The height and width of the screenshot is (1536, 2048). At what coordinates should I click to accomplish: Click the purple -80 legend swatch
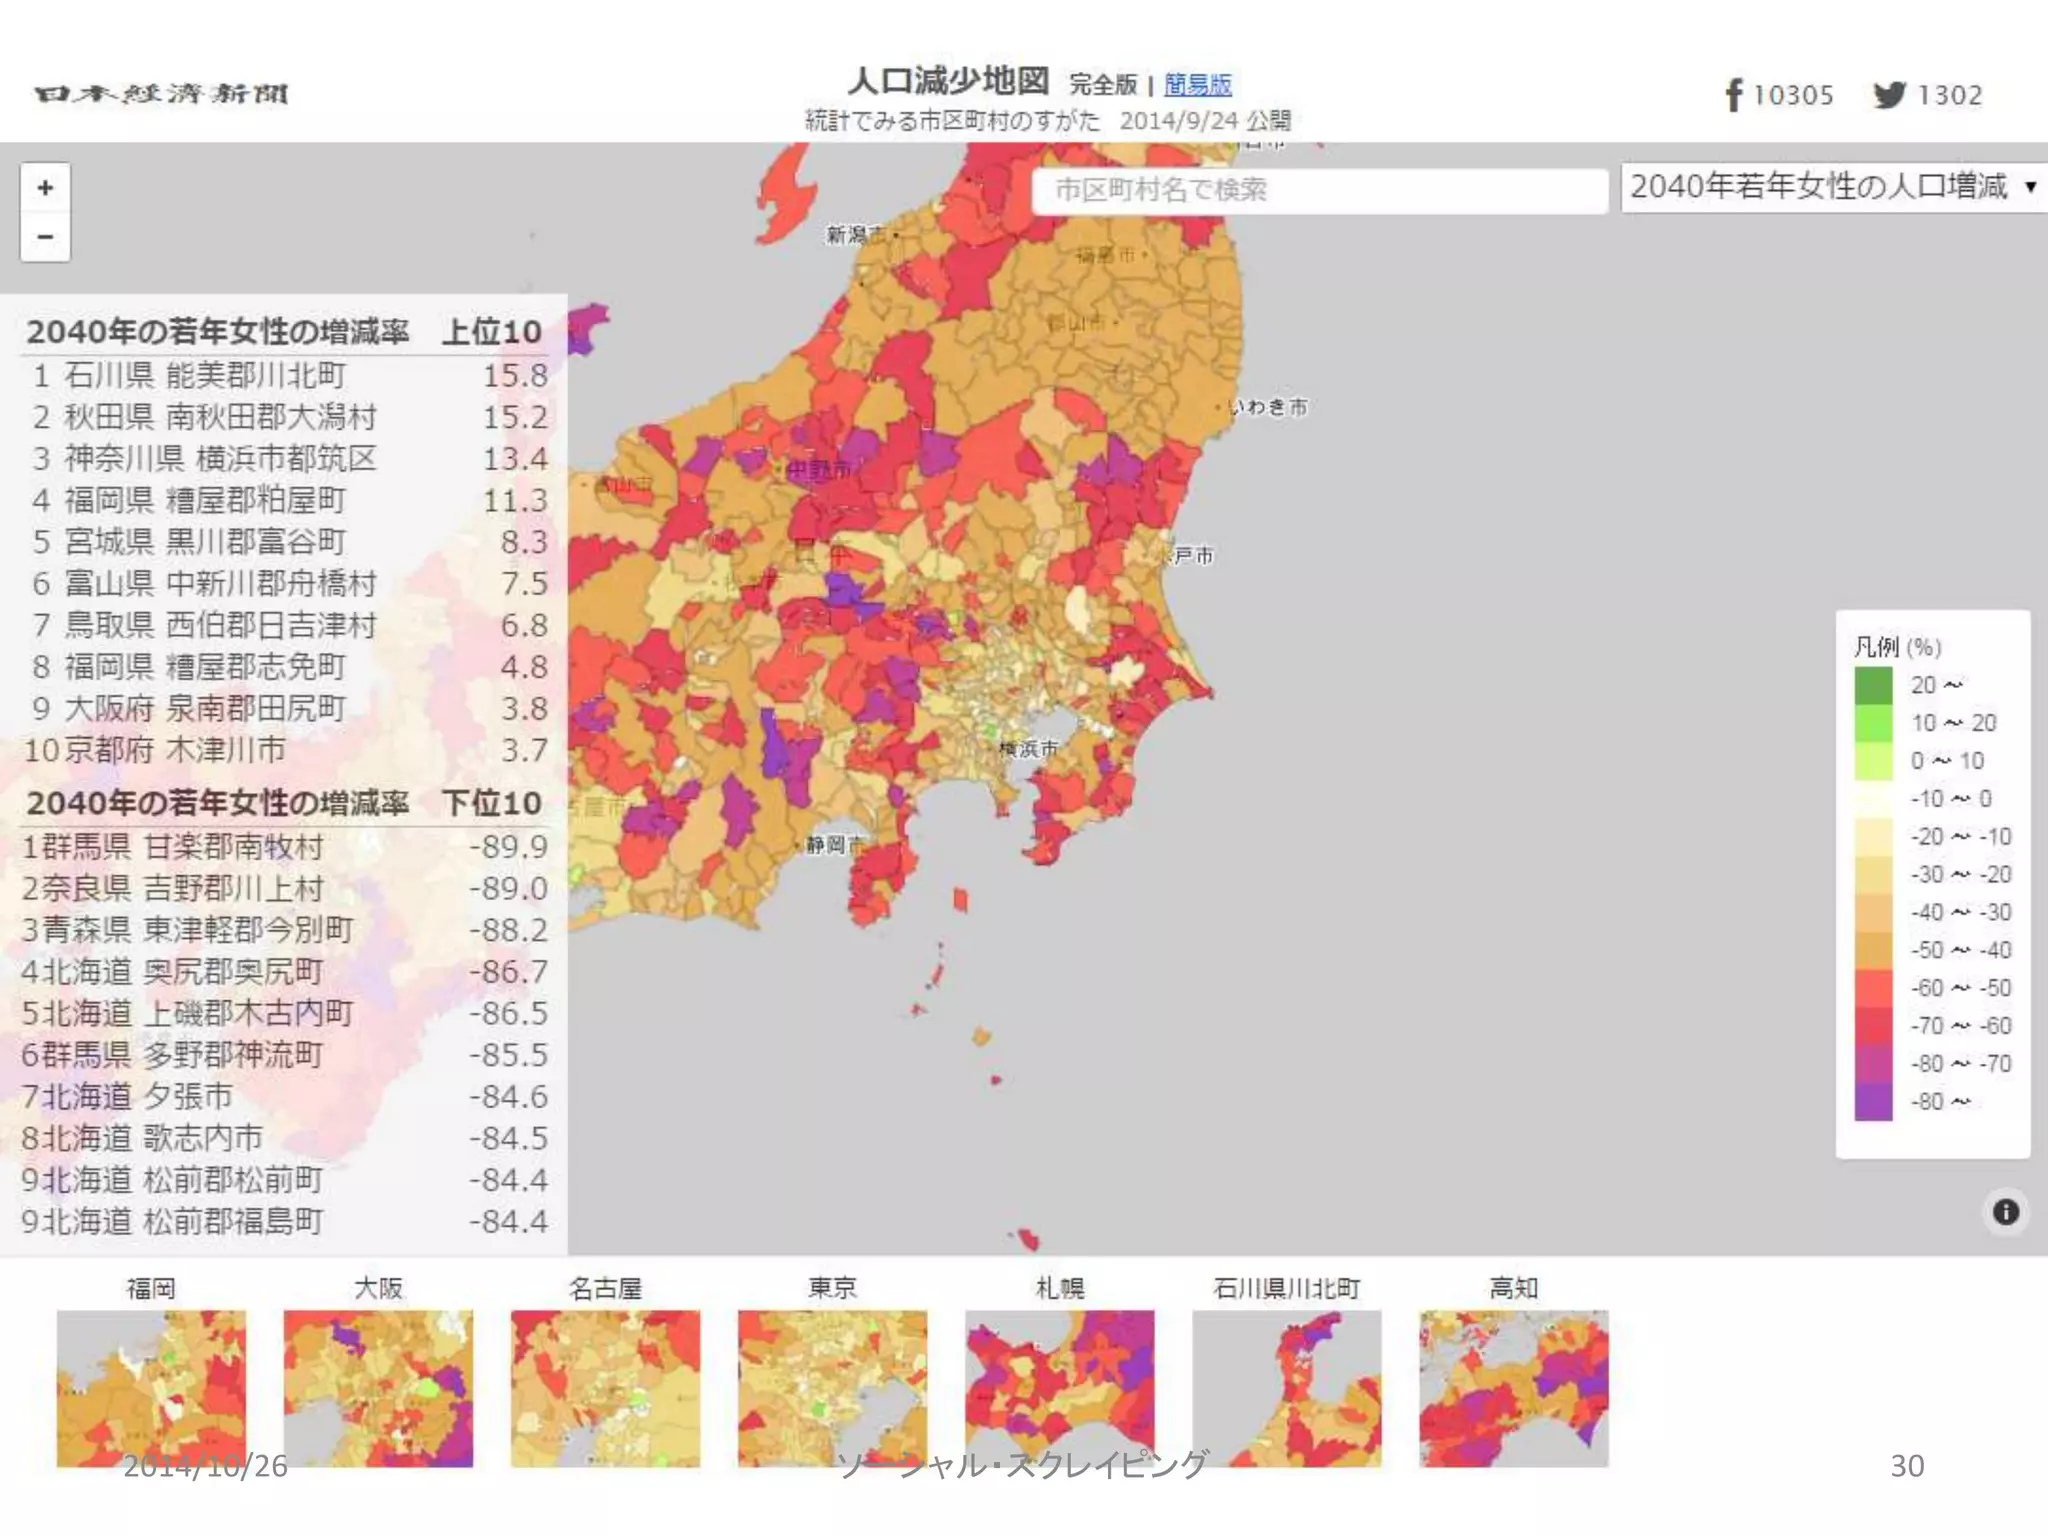pyautogui.click(x=1873, y=1102)
